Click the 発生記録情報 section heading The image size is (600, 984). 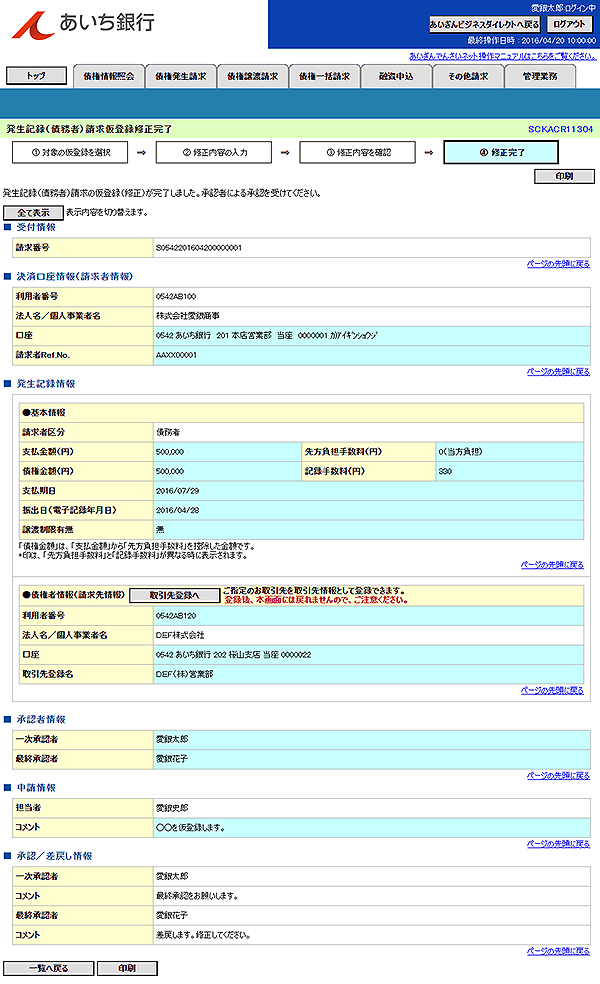[46, 383]
